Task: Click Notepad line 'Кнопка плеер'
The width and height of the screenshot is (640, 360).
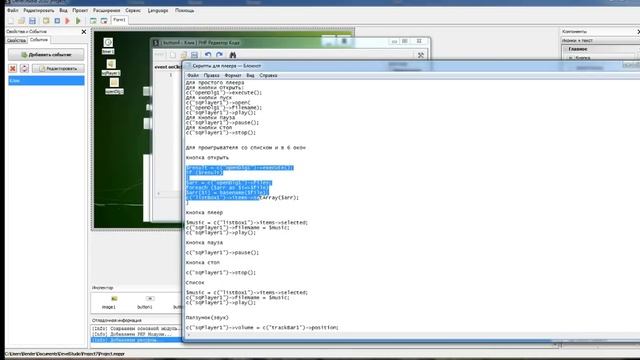Action: 204,213
